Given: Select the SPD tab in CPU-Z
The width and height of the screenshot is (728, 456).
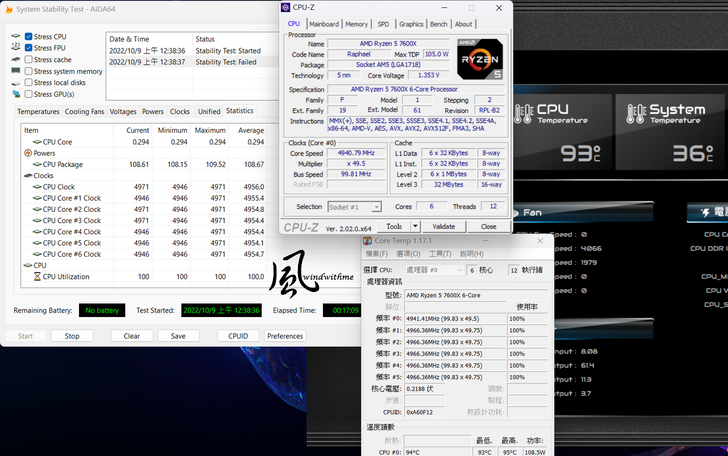Looking at the screenshot, I should point(383,24).
